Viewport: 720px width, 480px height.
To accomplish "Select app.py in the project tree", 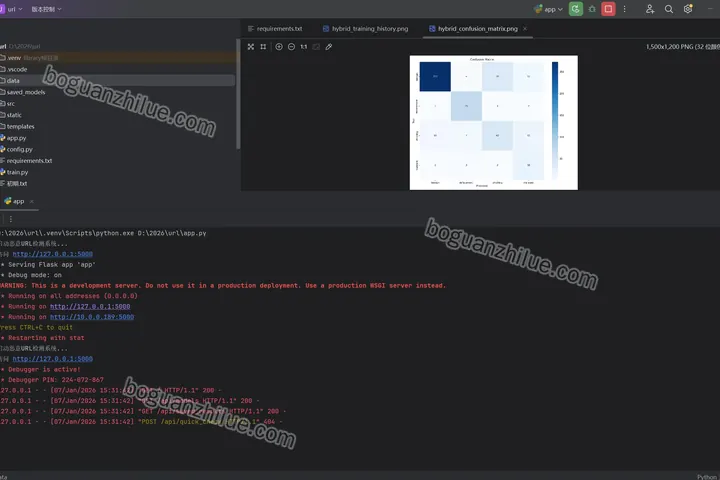I will coord(118,138).
